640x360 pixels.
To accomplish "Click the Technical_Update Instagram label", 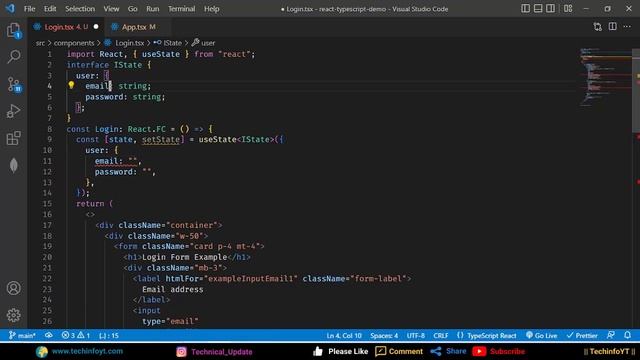I will coord(222,351).
